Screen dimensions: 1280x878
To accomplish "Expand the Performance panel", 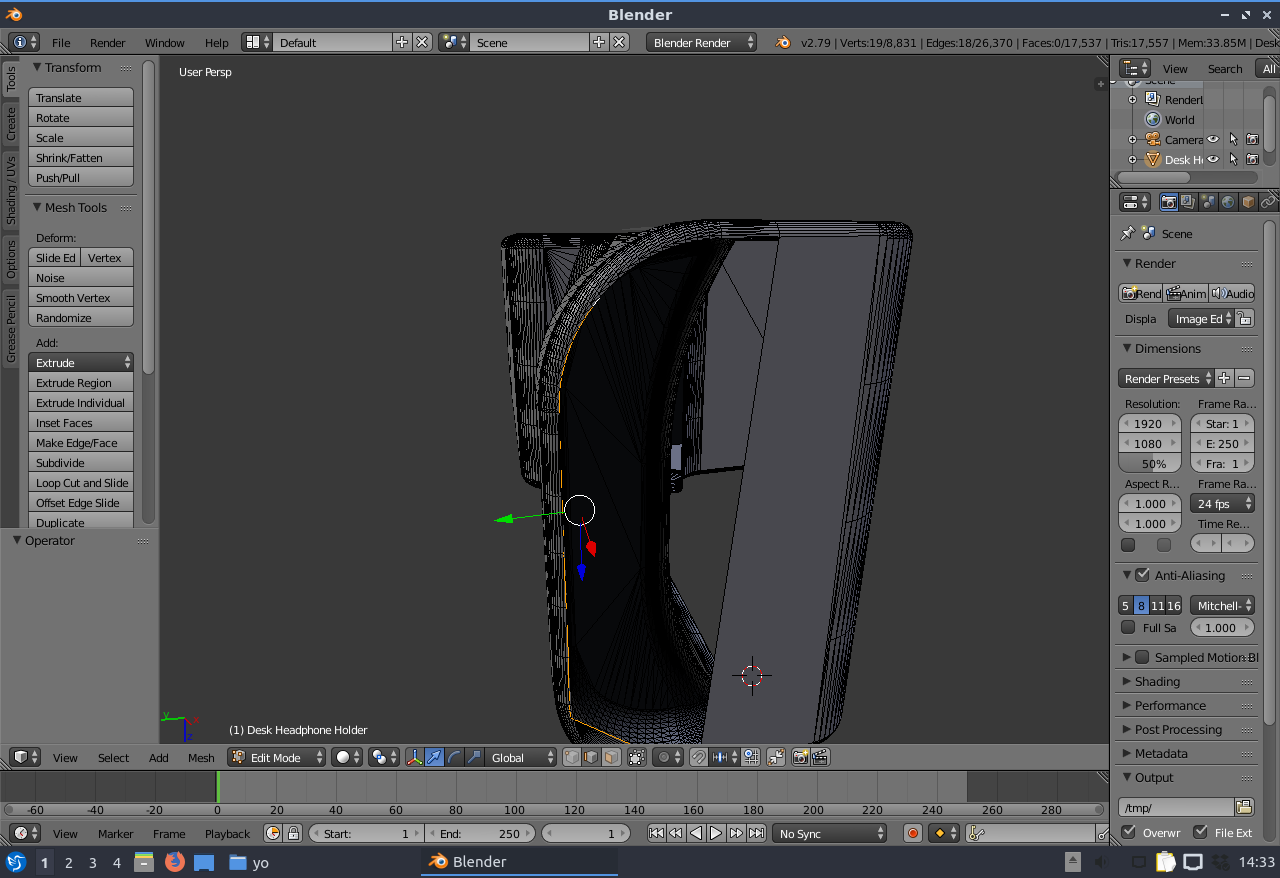I will (x=1170, y=705).
